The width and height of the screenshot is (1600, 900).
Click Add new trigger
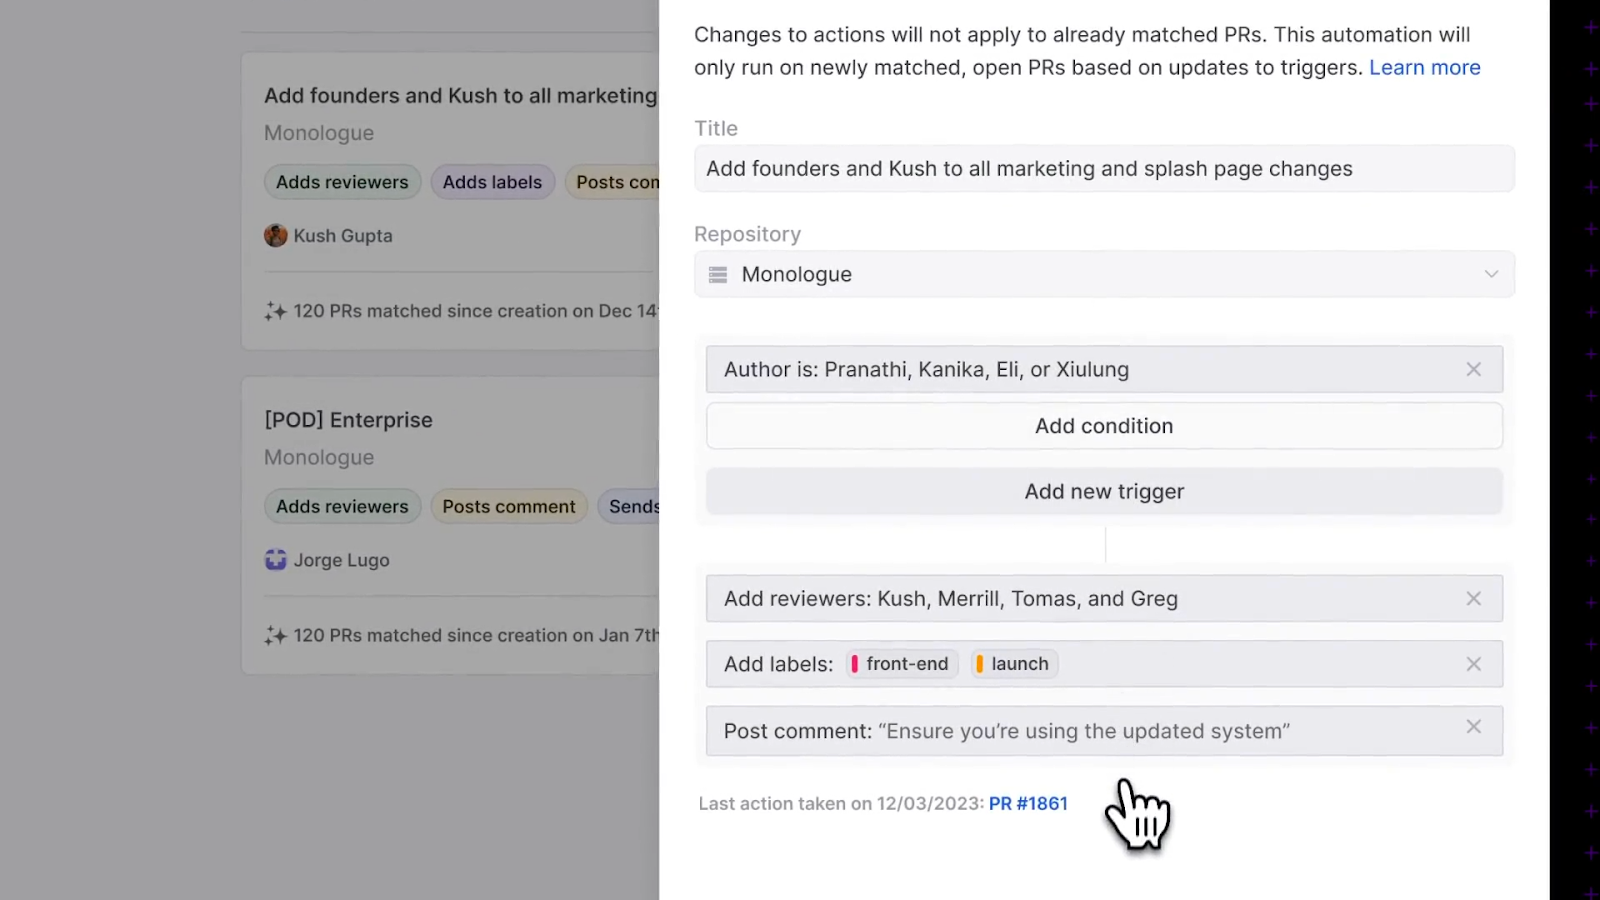(x=1104, y=491)
